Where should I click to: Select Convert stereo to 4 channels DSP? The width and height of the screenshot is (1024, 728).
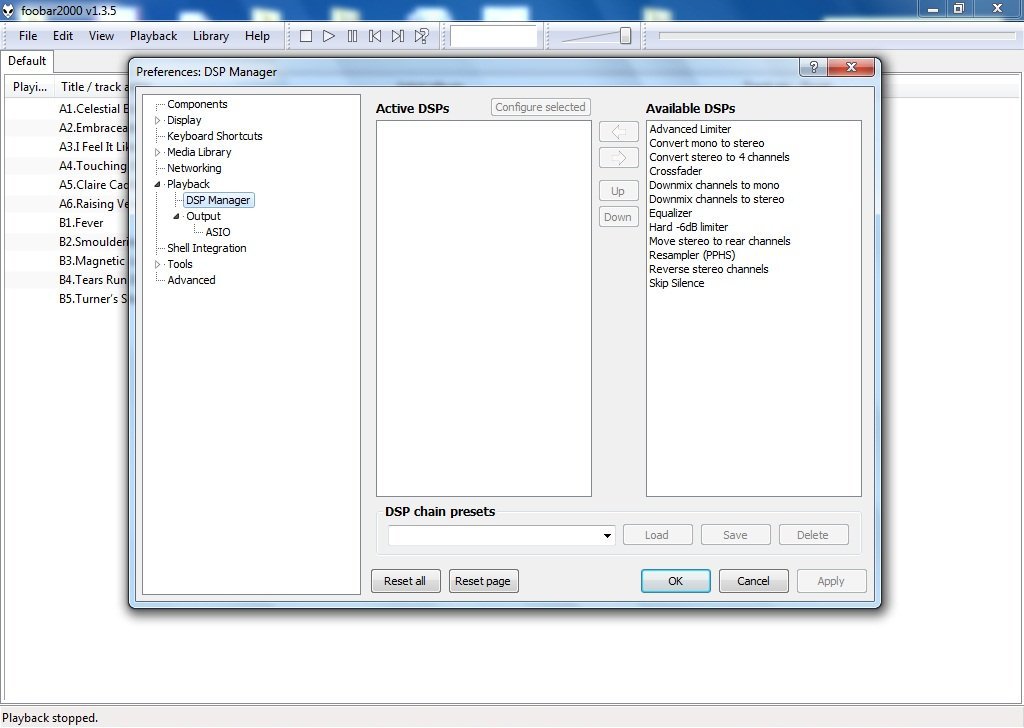click(x=719, y=157)
